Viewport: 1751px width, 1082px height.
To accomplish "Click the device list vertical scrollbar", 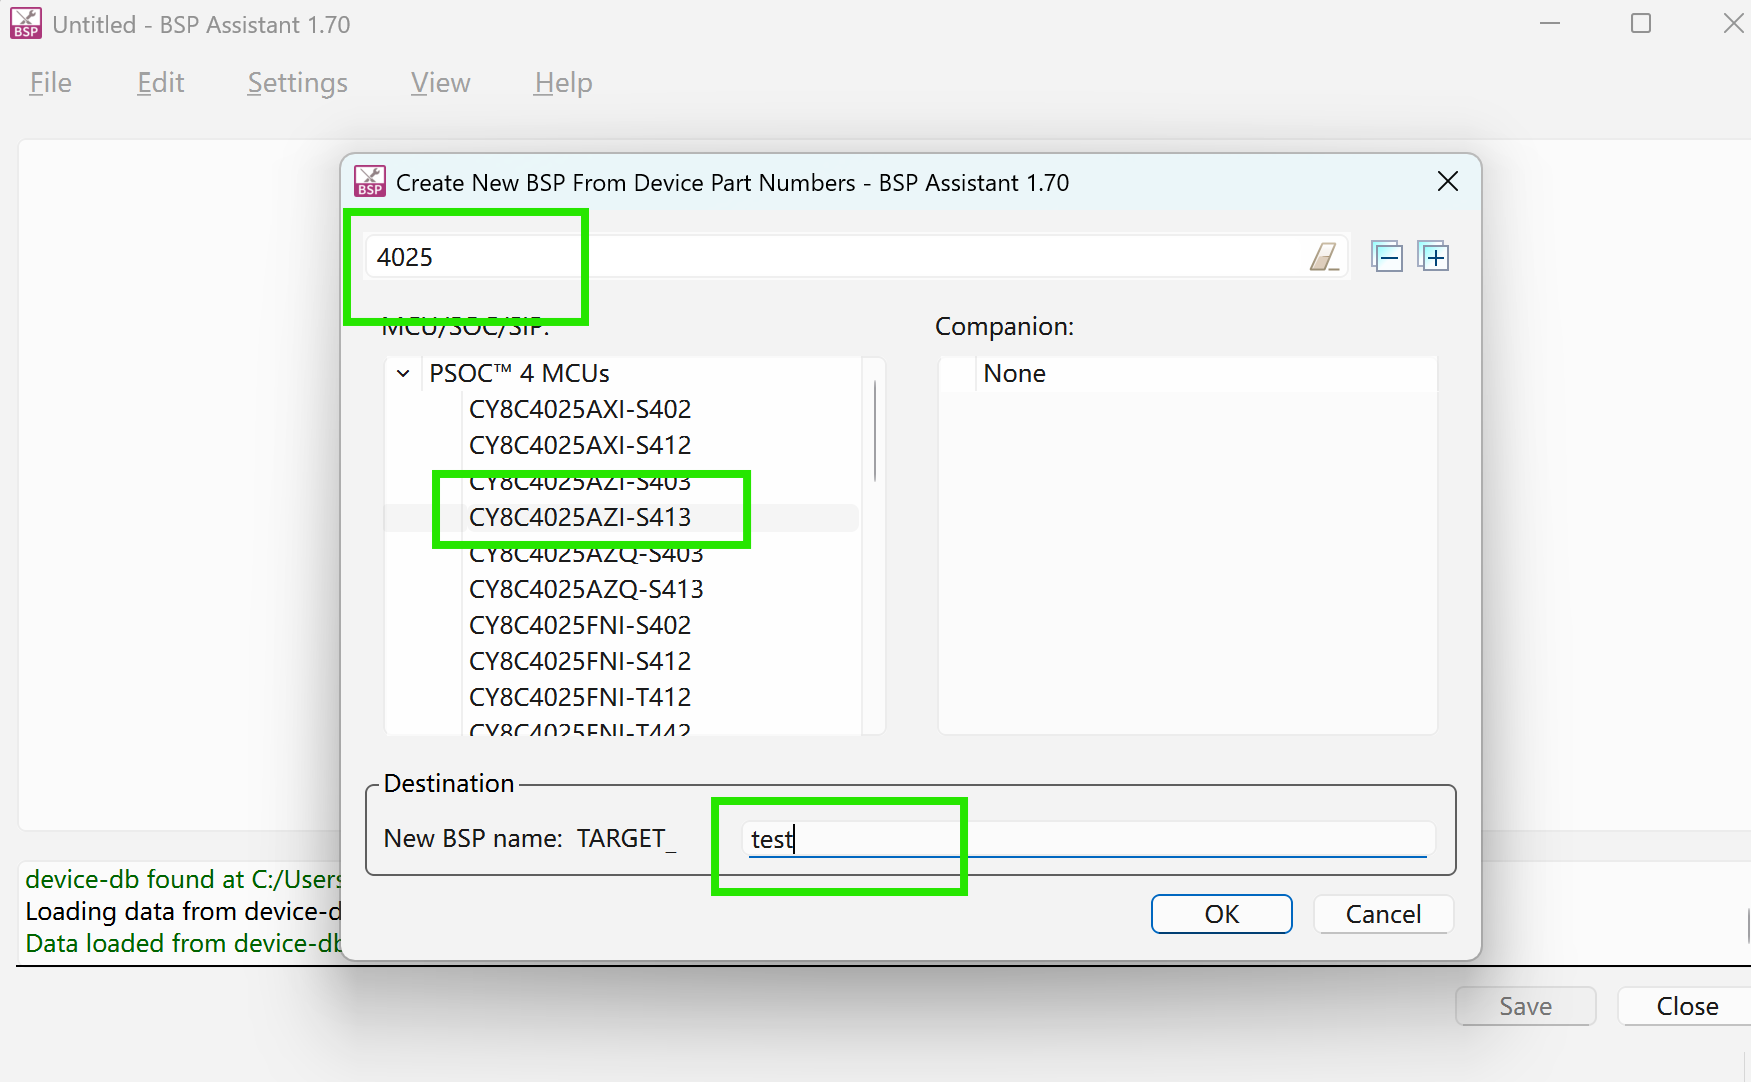I will point(875,430).
